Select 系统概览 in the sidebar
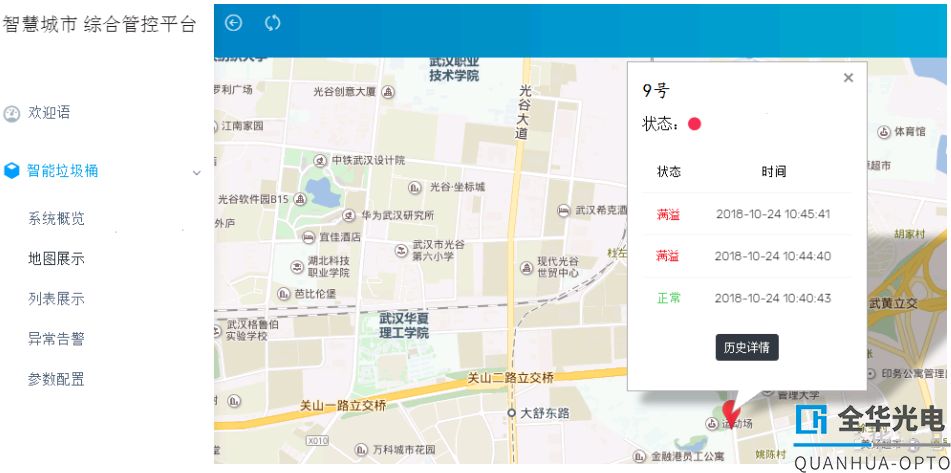Screen dimensions: 951x473 click(x=56, y=219)
